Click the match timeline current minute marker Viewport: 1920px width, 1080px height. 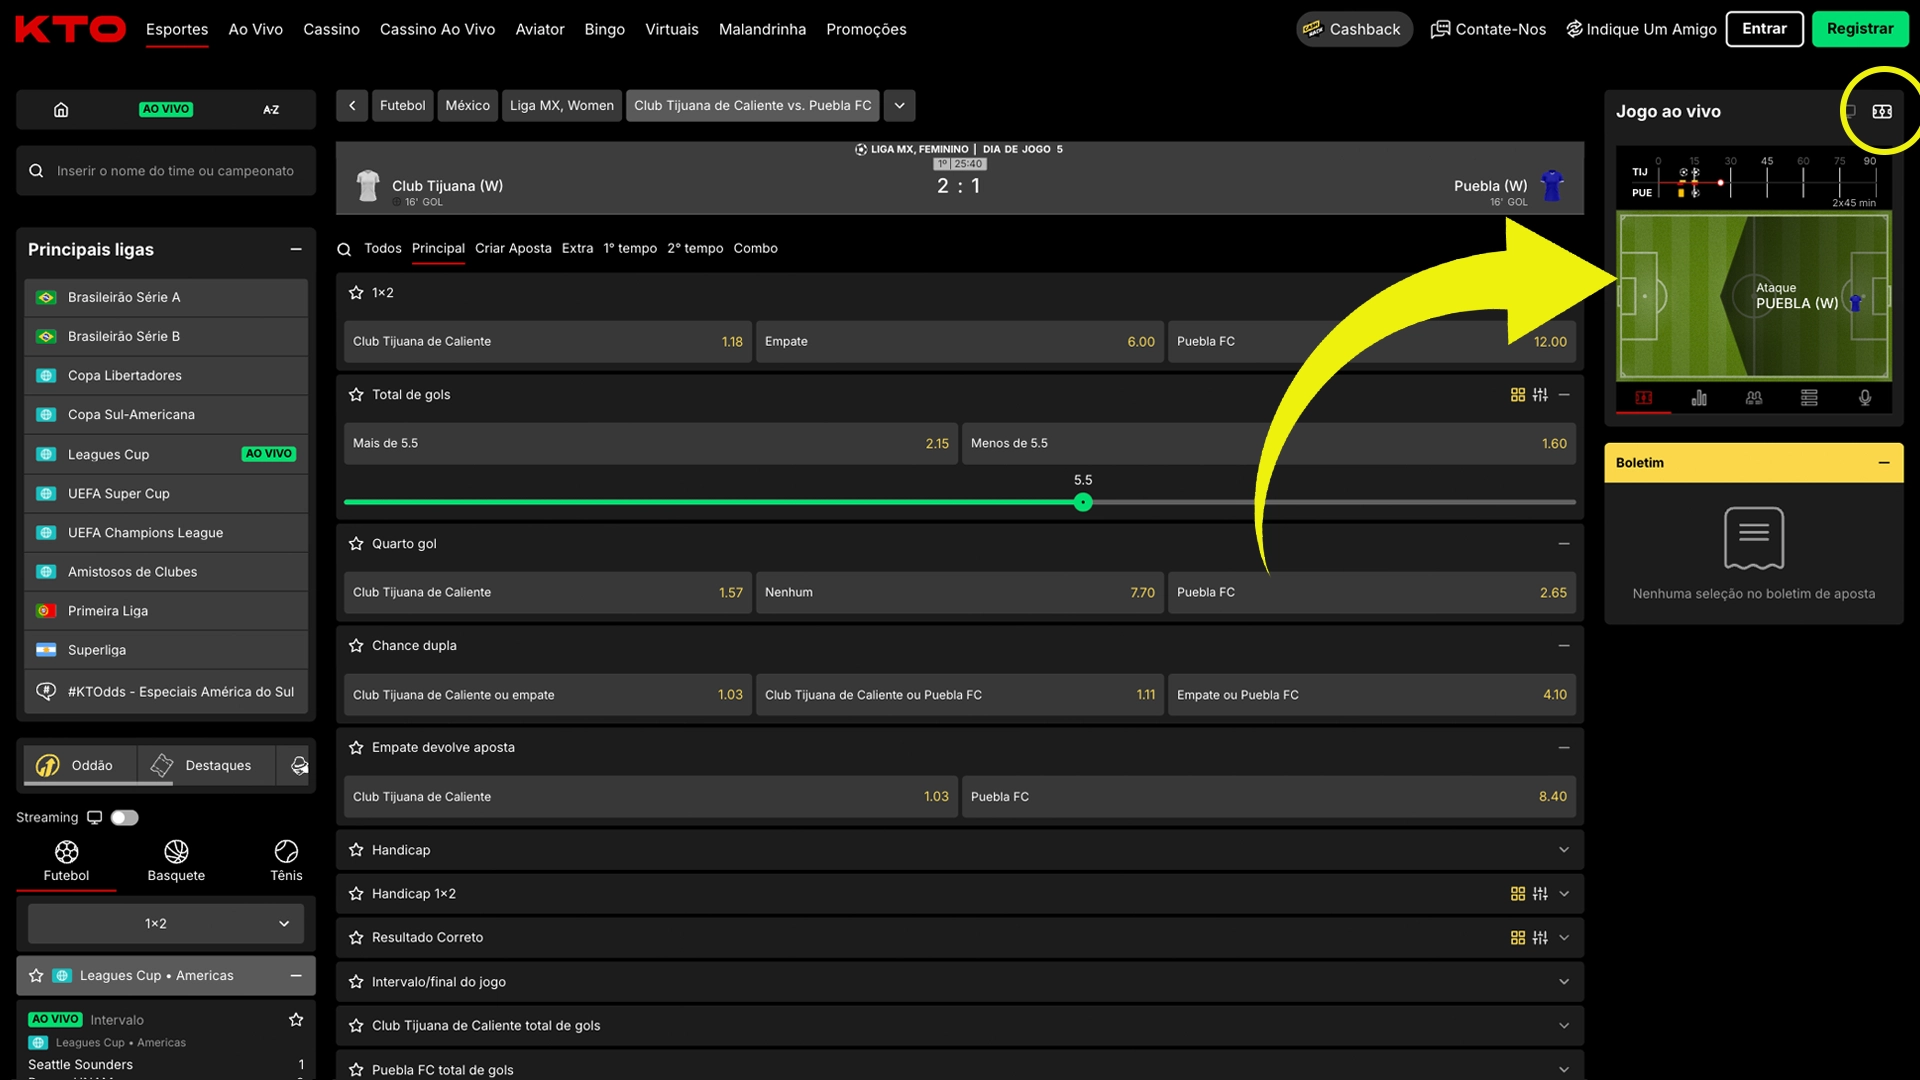1720,183
